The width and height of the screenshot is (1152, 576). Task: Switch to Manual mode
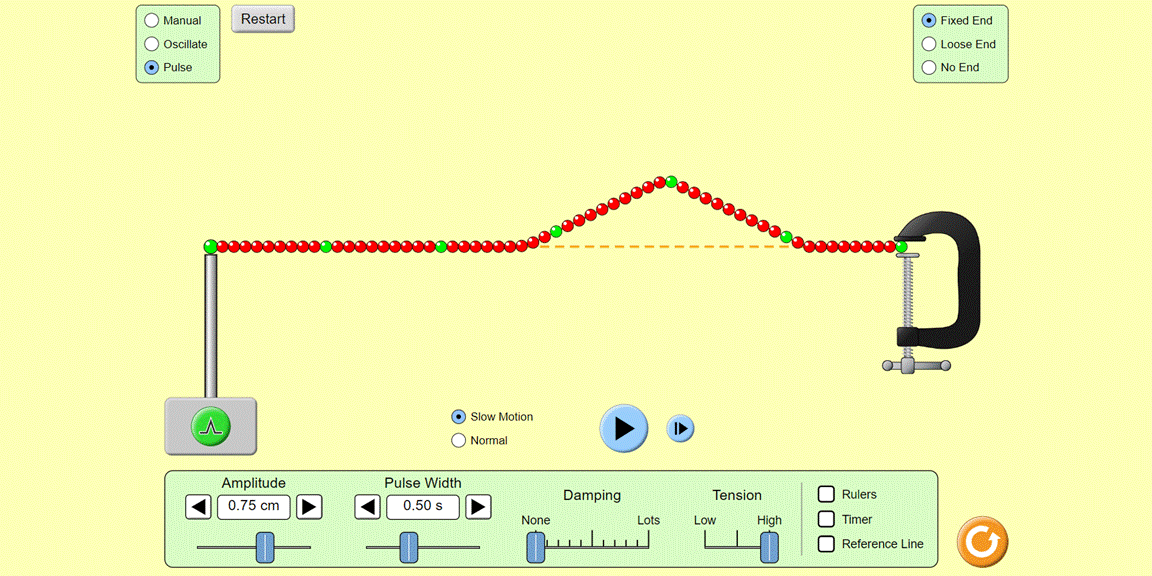coord(151,20)
